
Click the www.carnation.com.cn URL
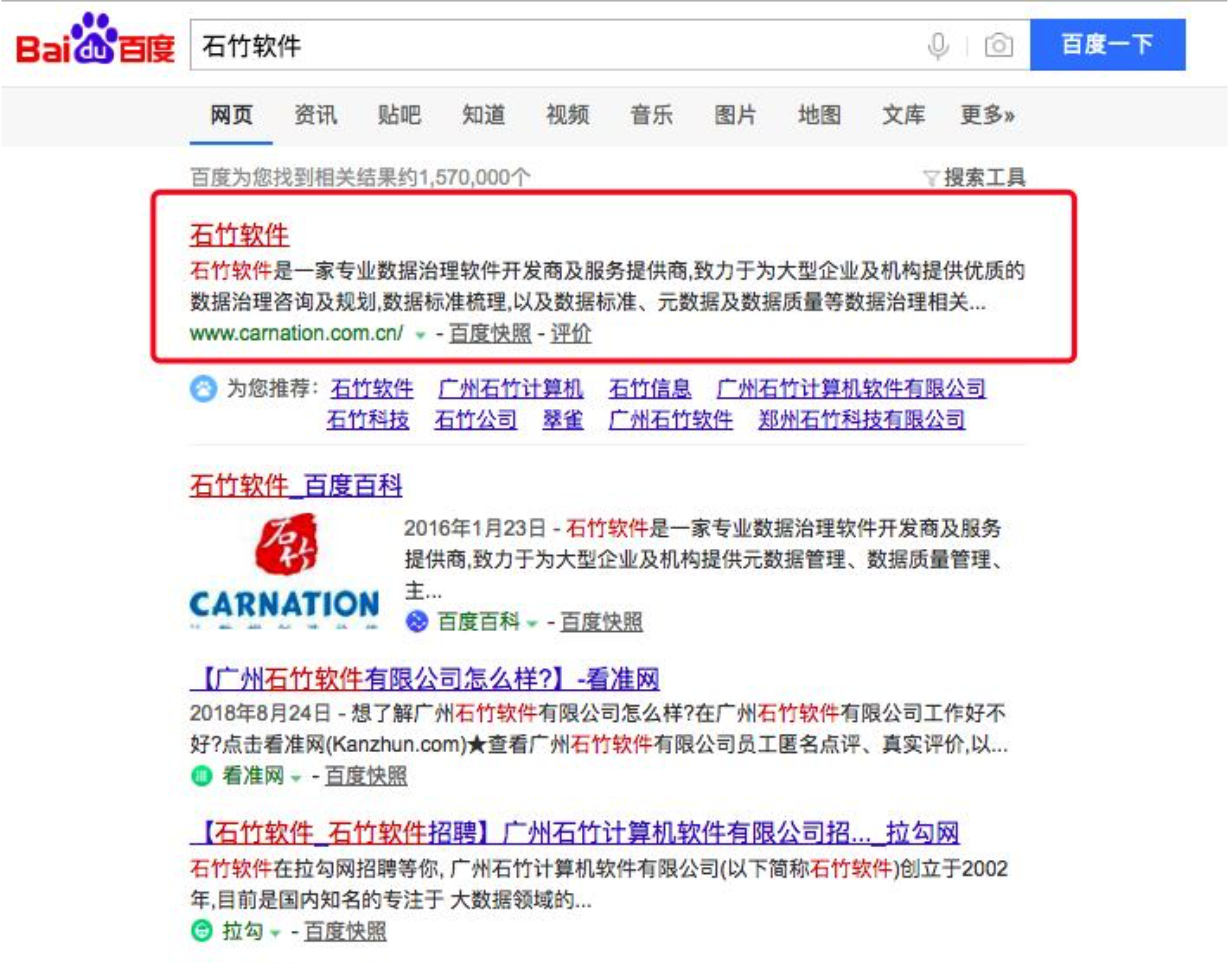(296, 334)
